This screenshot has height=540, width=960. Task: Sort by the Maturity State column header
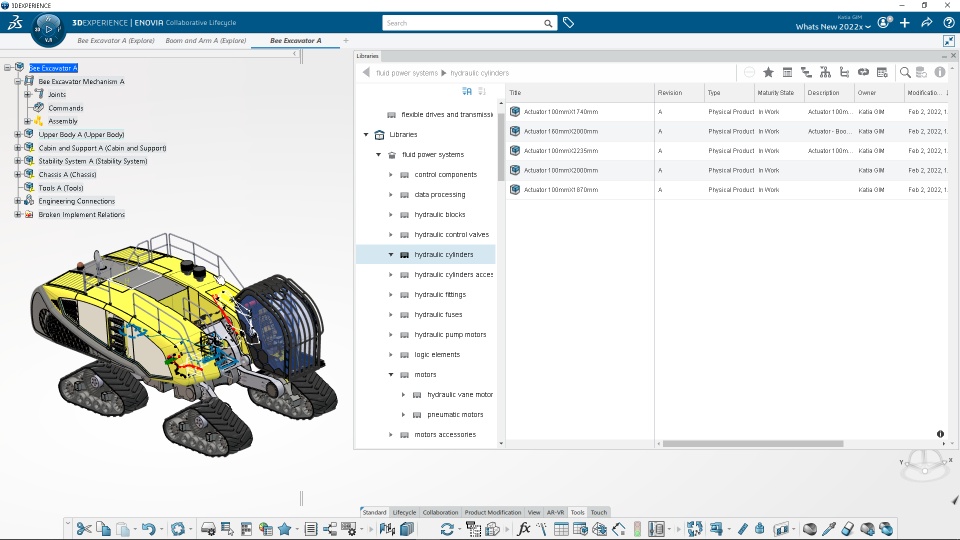[x=778, y=92]
